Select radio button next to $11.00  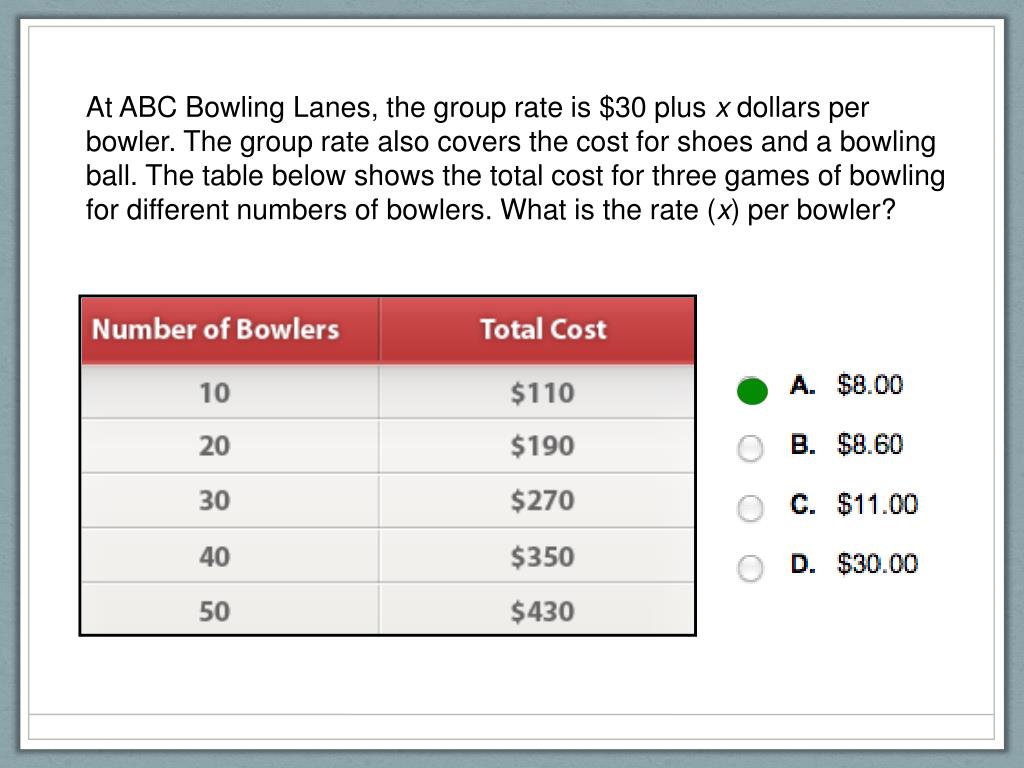pos(750,508)
